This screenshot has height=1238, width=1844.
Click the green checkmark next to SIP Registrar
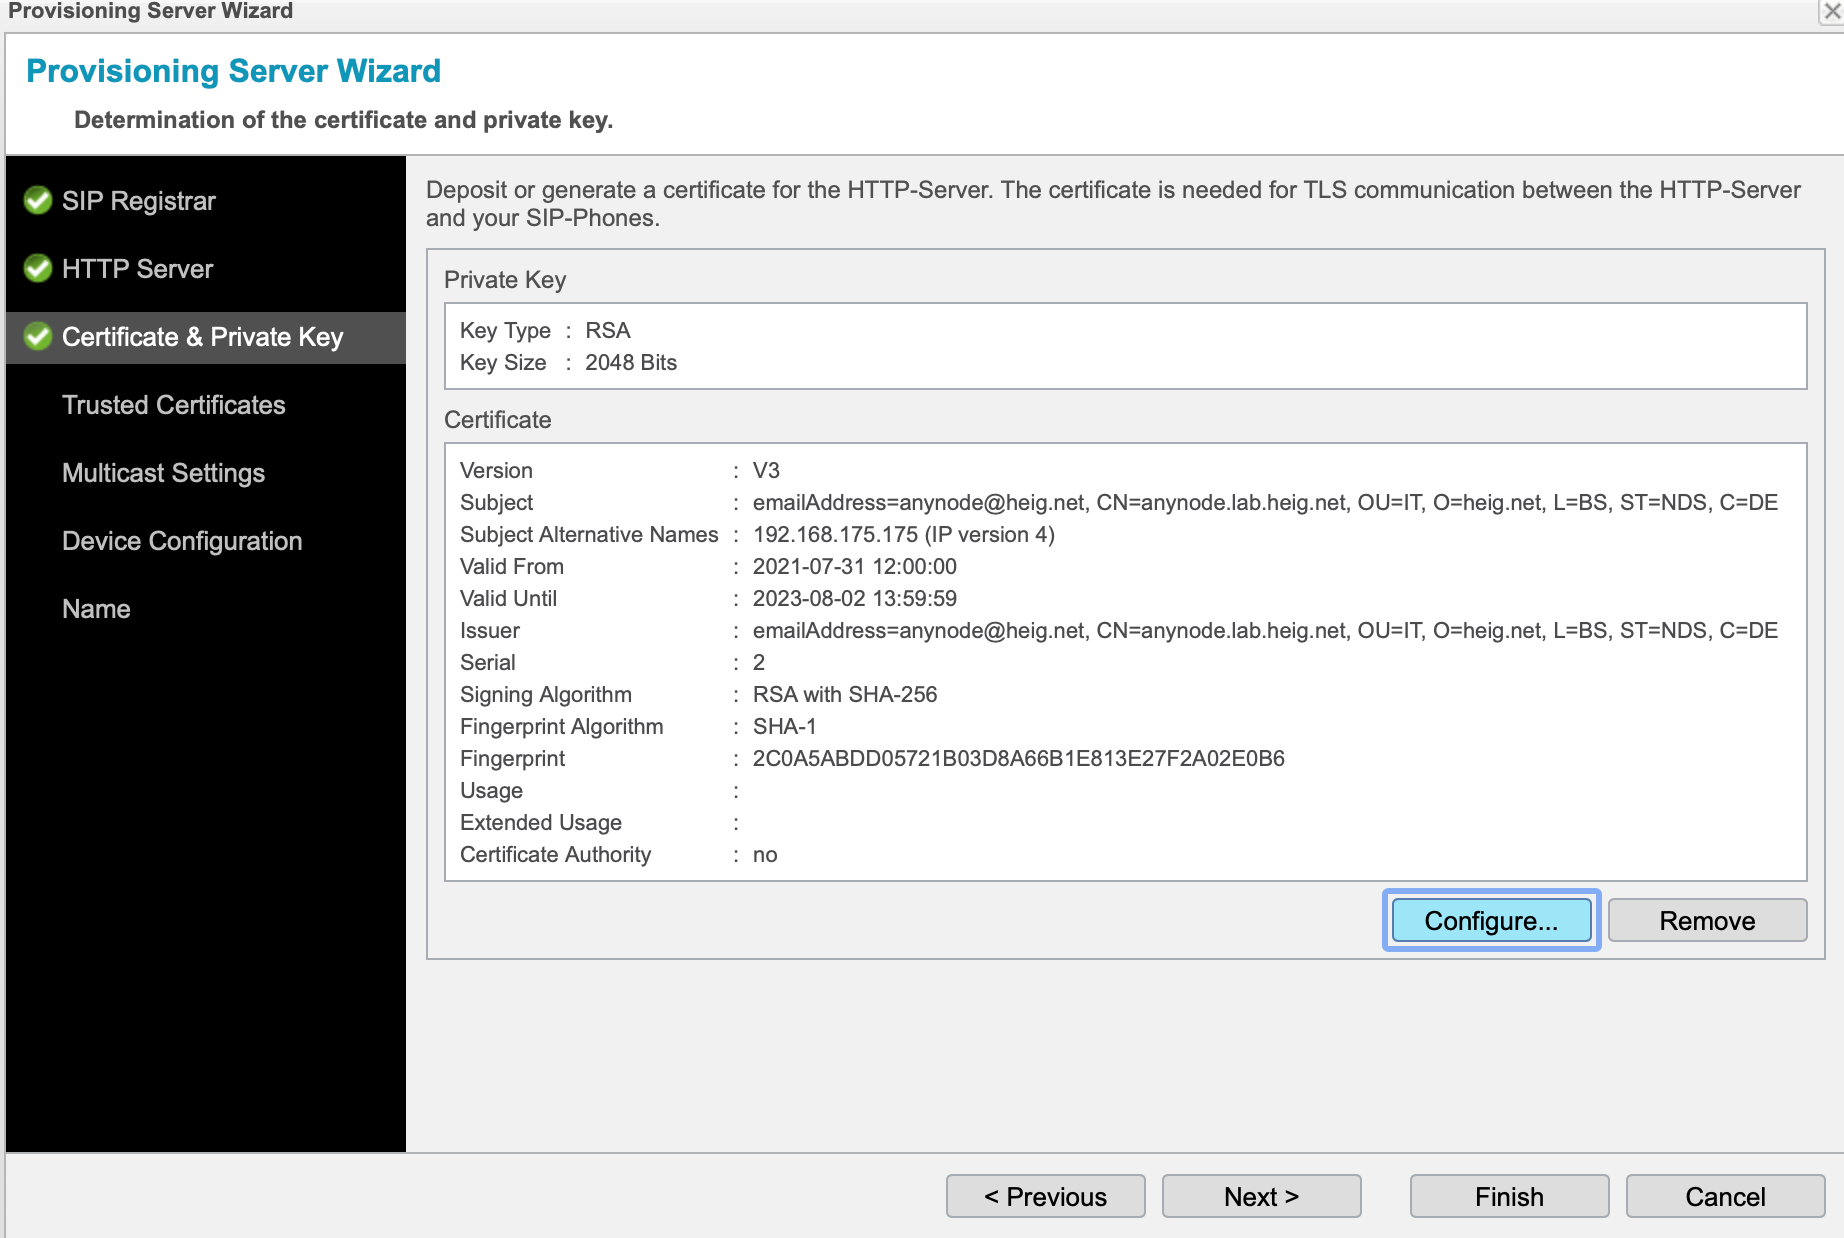coord(38,201)
